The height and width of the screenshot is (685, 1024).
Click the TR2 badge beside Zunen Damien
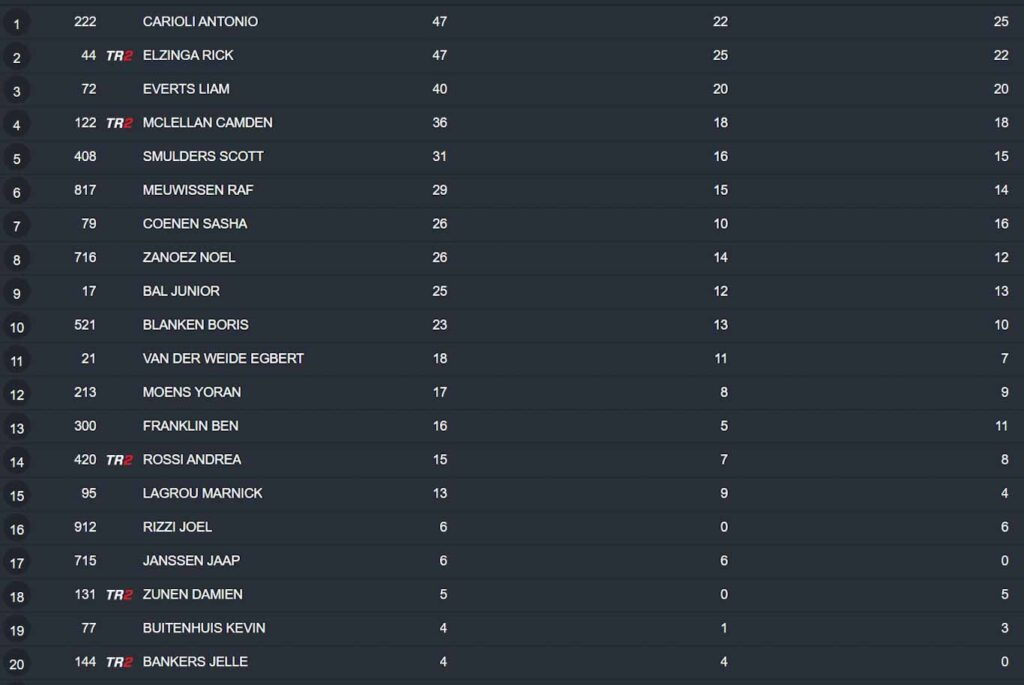tap(119, 595)
